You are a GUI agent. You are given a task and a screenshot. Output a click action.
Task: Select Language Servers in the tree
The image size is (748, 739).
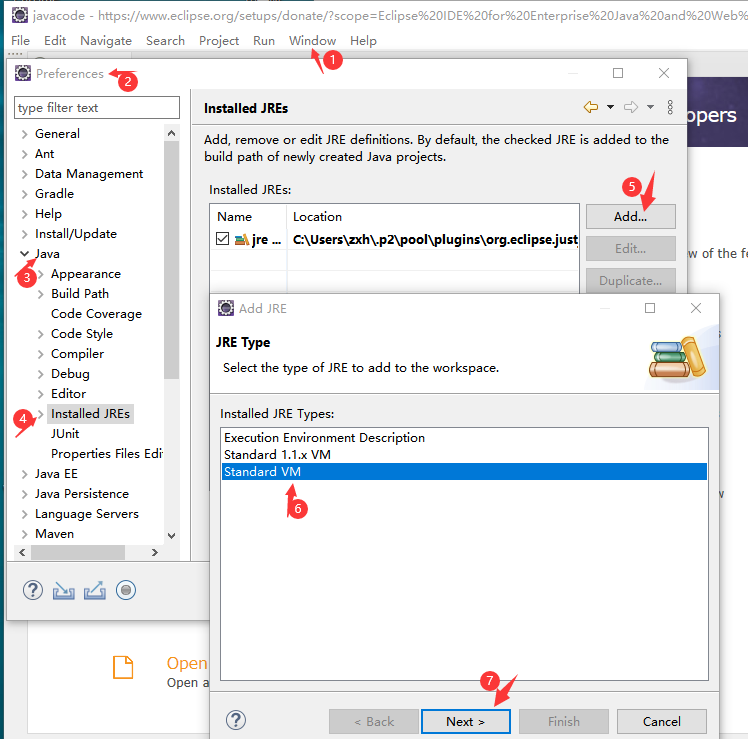87,514
